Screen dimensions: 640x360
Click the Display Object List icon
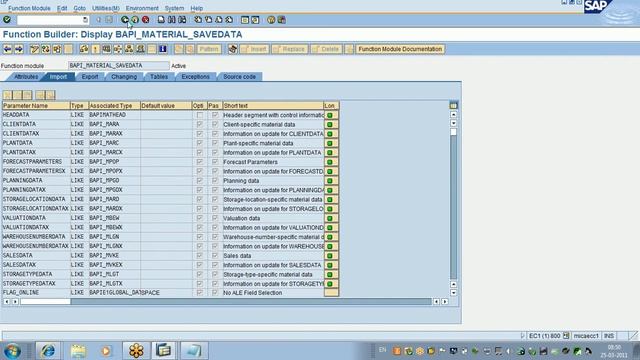click(x=129, y=49)
